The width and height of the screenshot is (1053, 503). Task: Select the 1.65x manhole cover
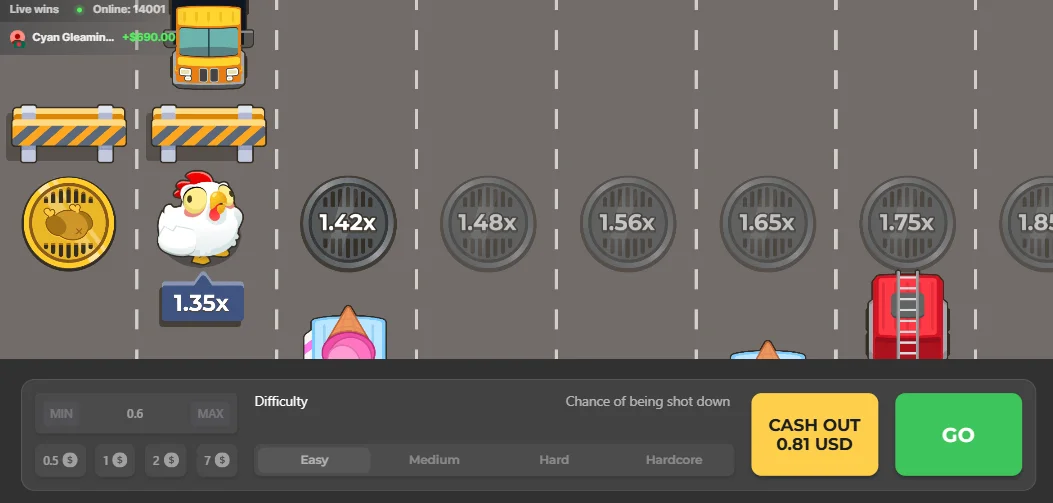[x=767, y=224]
